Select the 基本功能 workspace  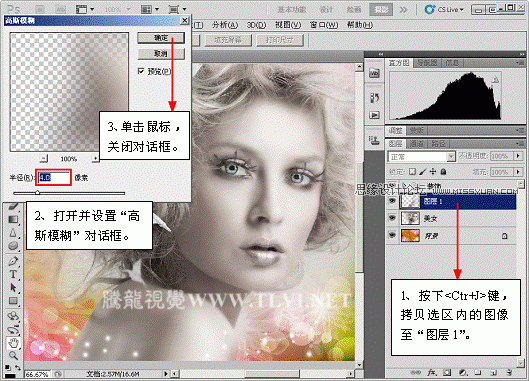pos(292,9)
